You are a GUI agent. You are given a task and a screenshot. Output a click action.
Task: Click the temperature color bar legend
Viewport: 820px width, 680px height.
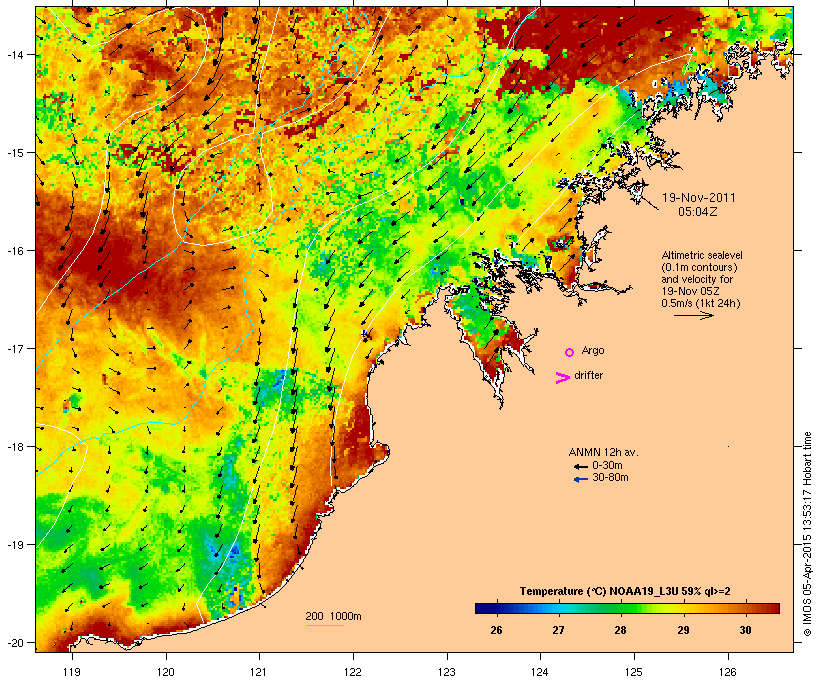[628, 608]
